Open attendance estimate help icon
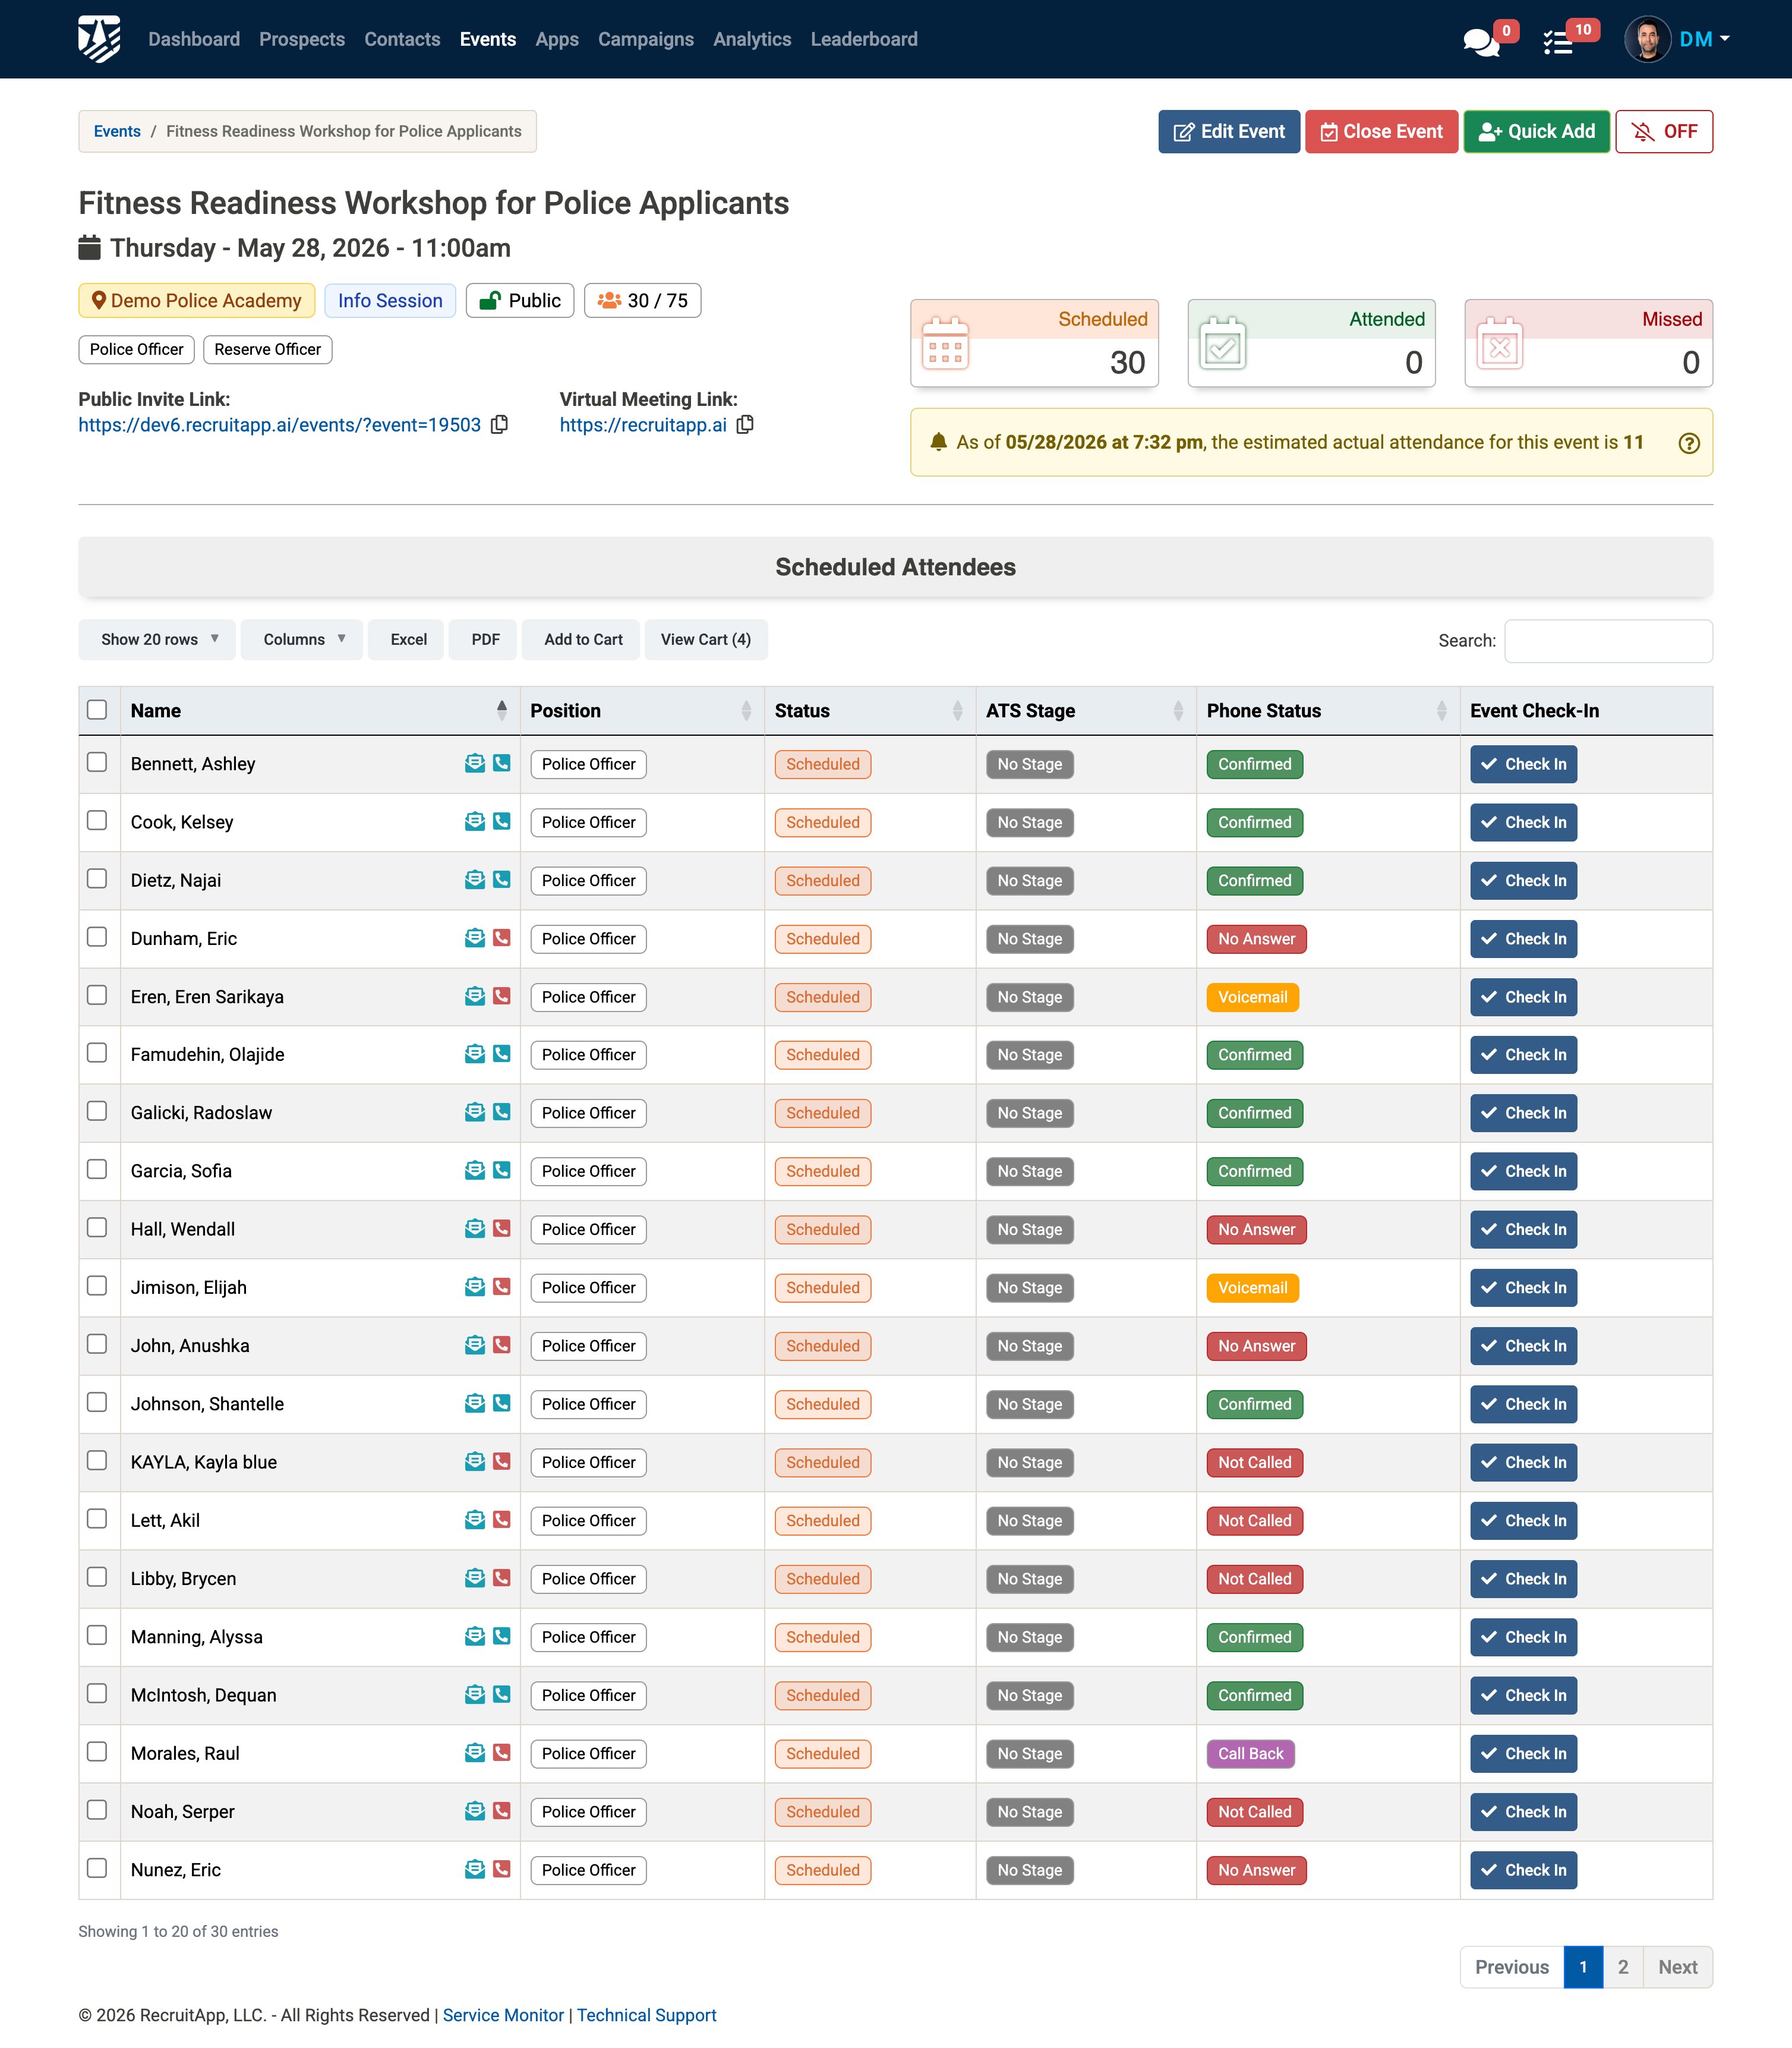The image size is (1792, 2048). click(x=1688, y=443)
